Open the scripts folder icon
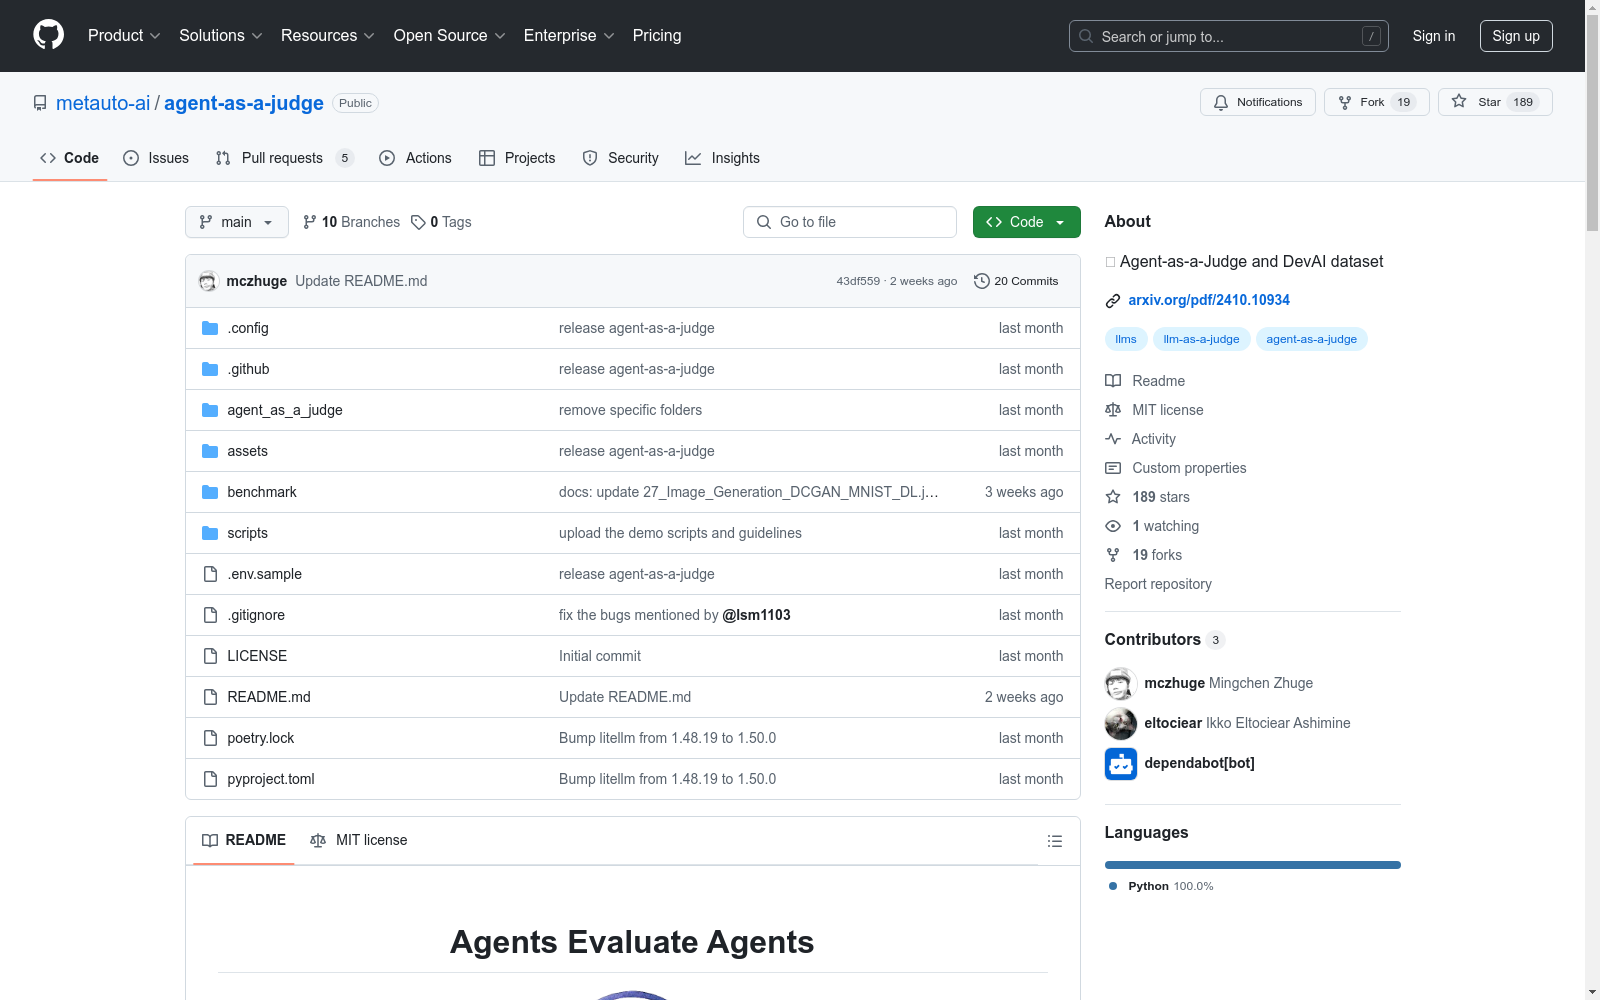The width and height of the screenshot is (1600, 1000). (x=210, y=533)
